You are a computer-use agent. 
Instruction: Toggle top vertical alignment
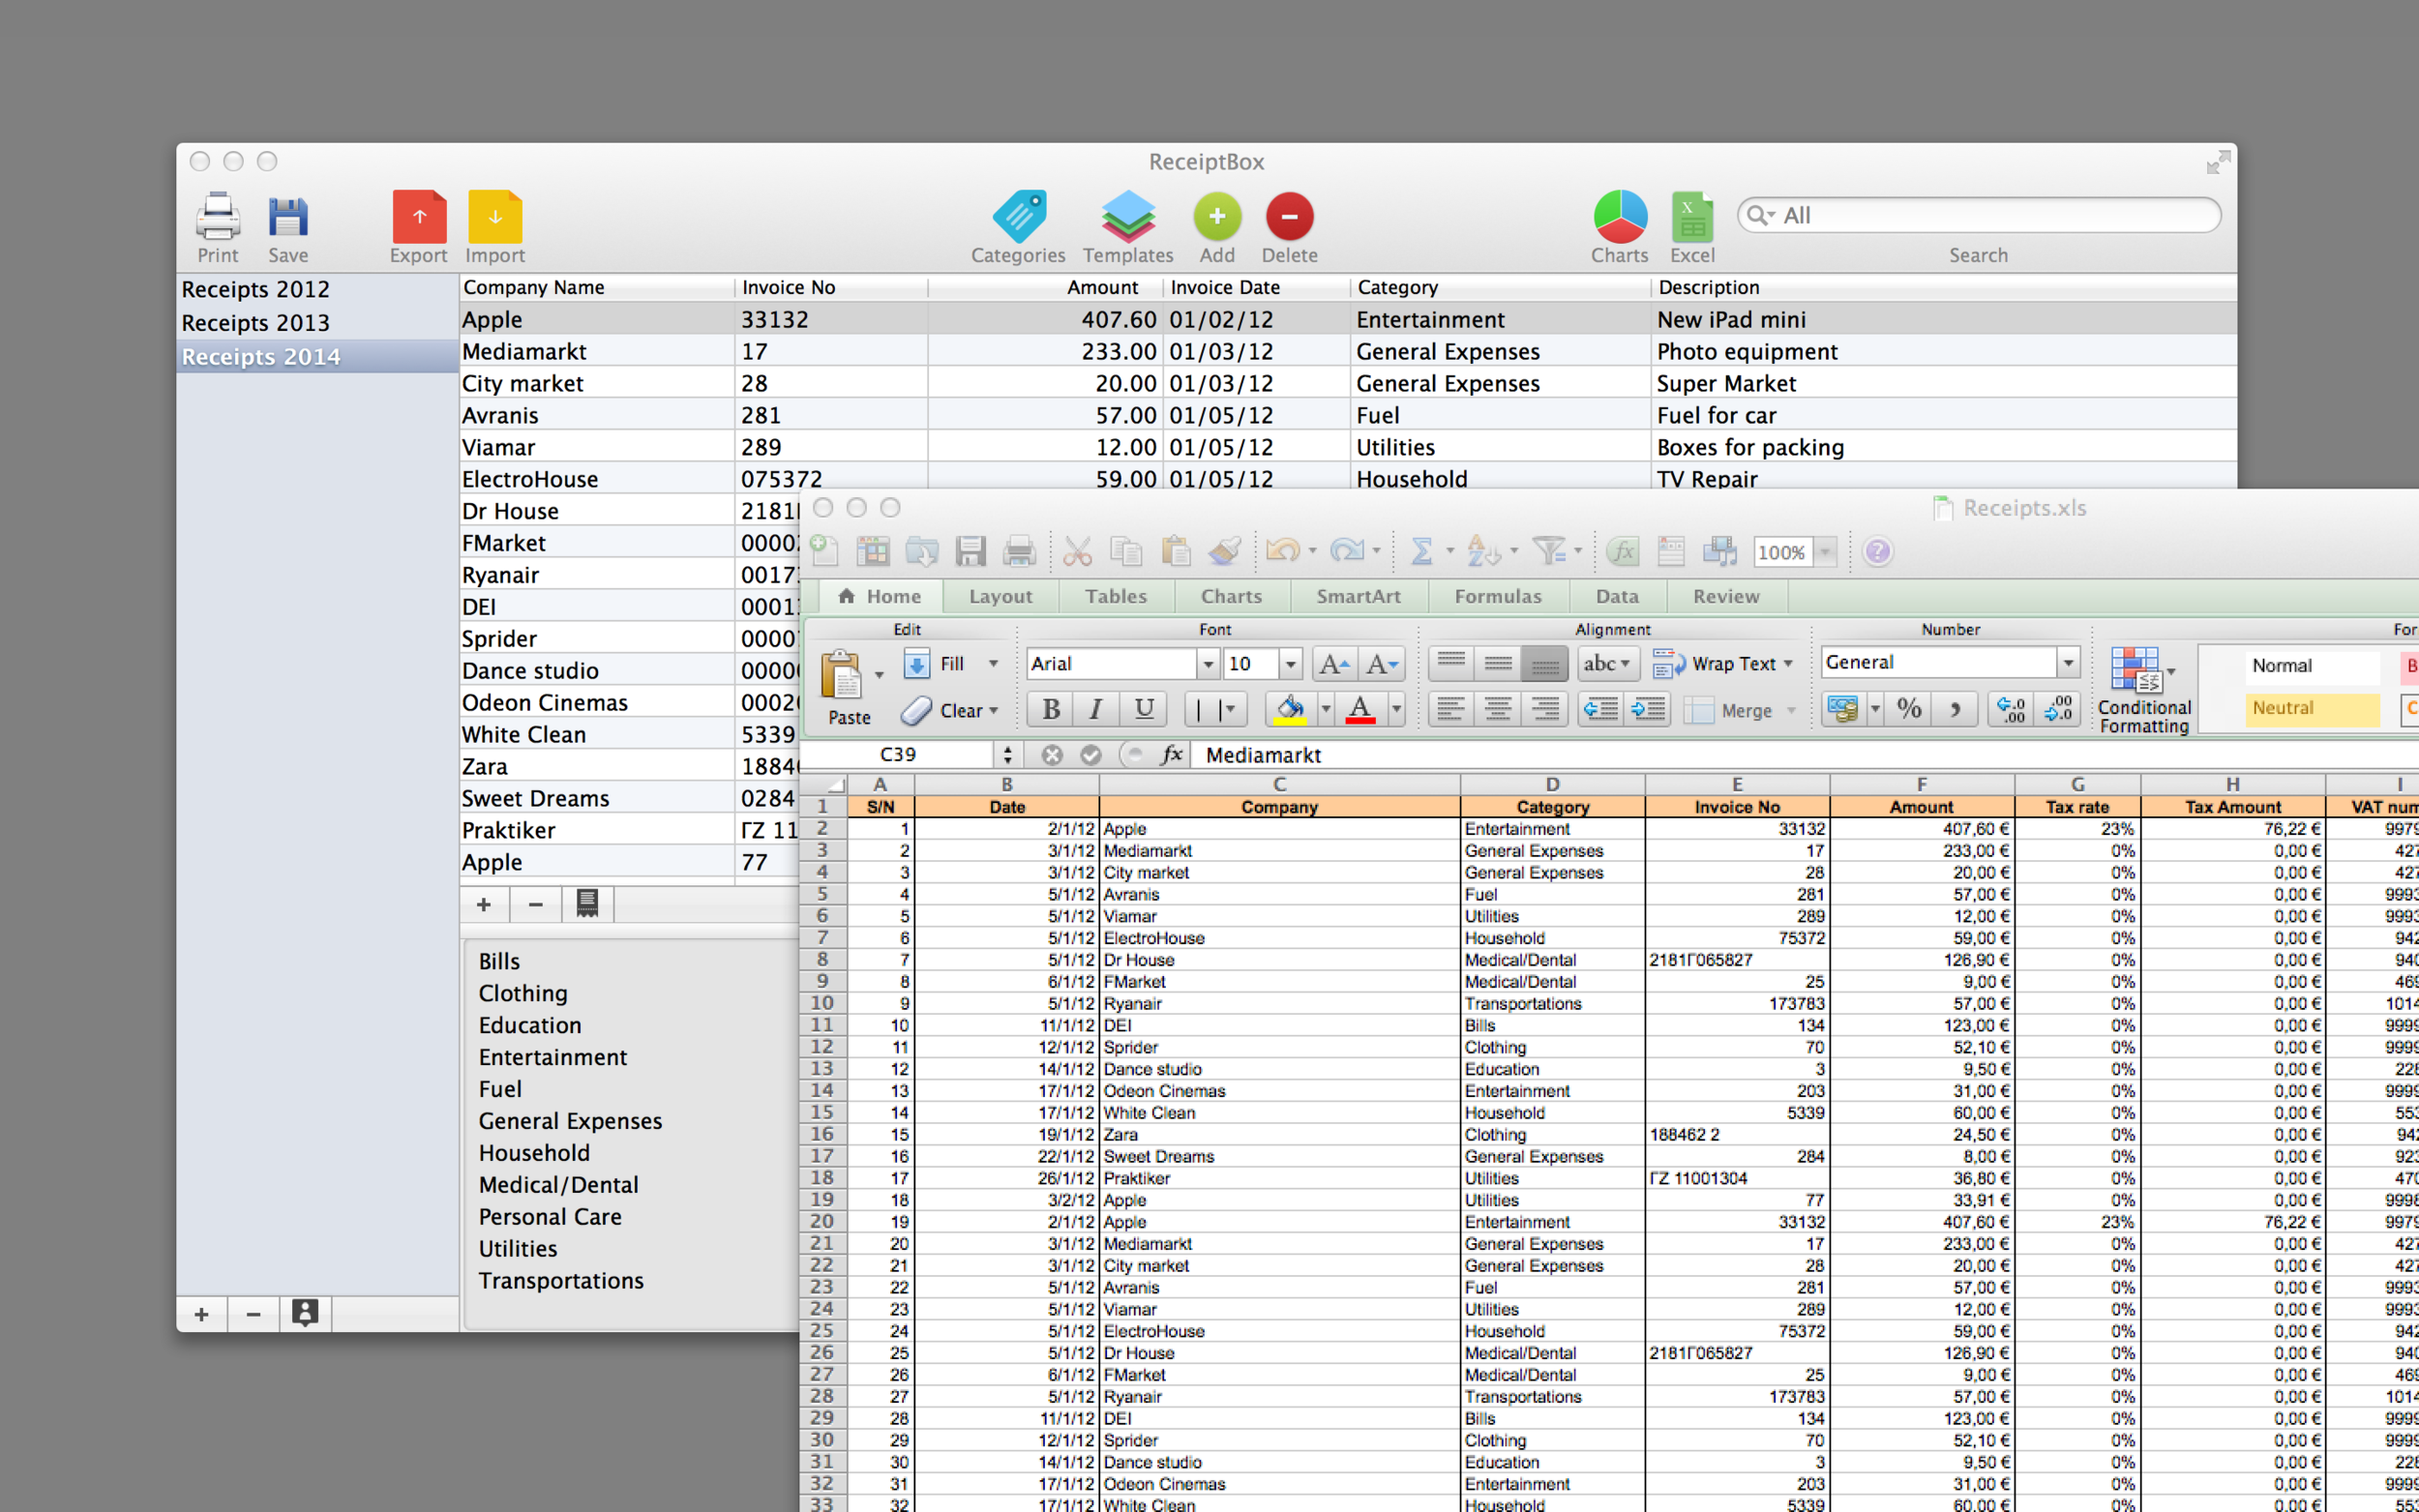[1451, 663]
